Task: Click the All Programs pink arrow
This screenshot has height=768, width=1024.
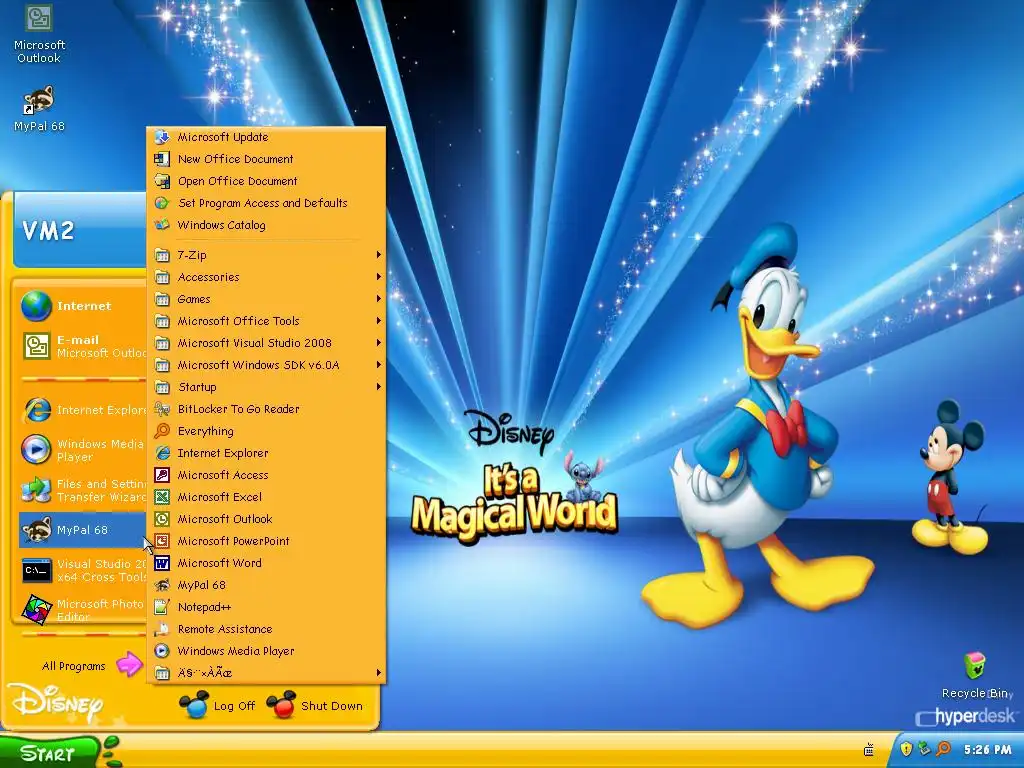Action: [129, 665]
